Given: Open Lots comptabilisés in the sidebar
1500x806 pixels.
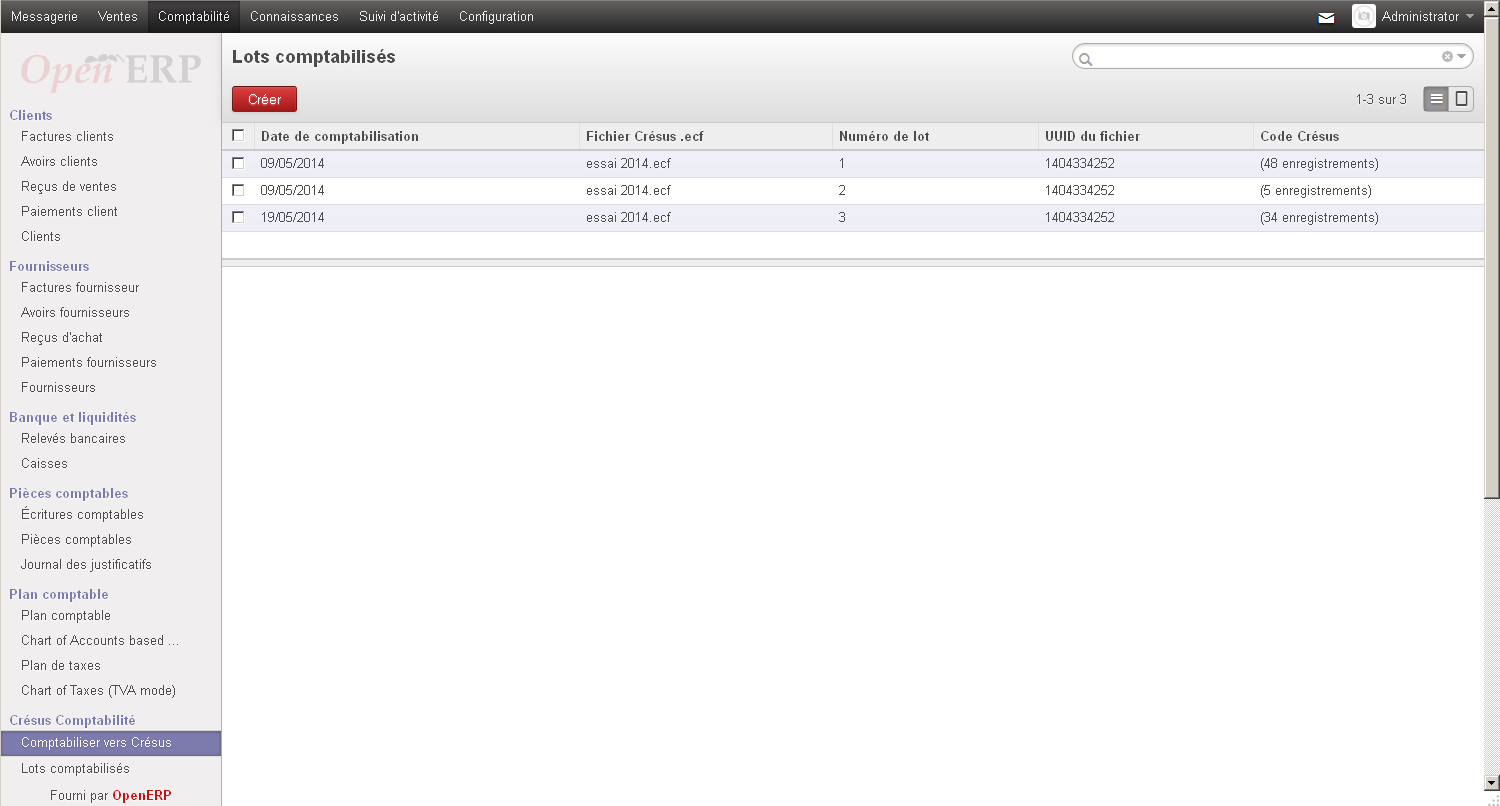Looking at the screenshot, I should click(x=75, y=769).
